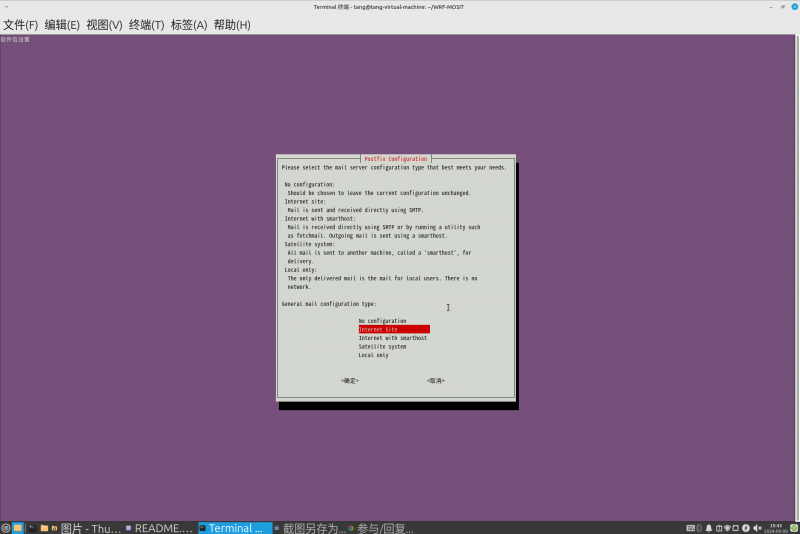Click the show desktop icon in the taskbar
Viewport: 800px width, 534px height.
(18, 527)
